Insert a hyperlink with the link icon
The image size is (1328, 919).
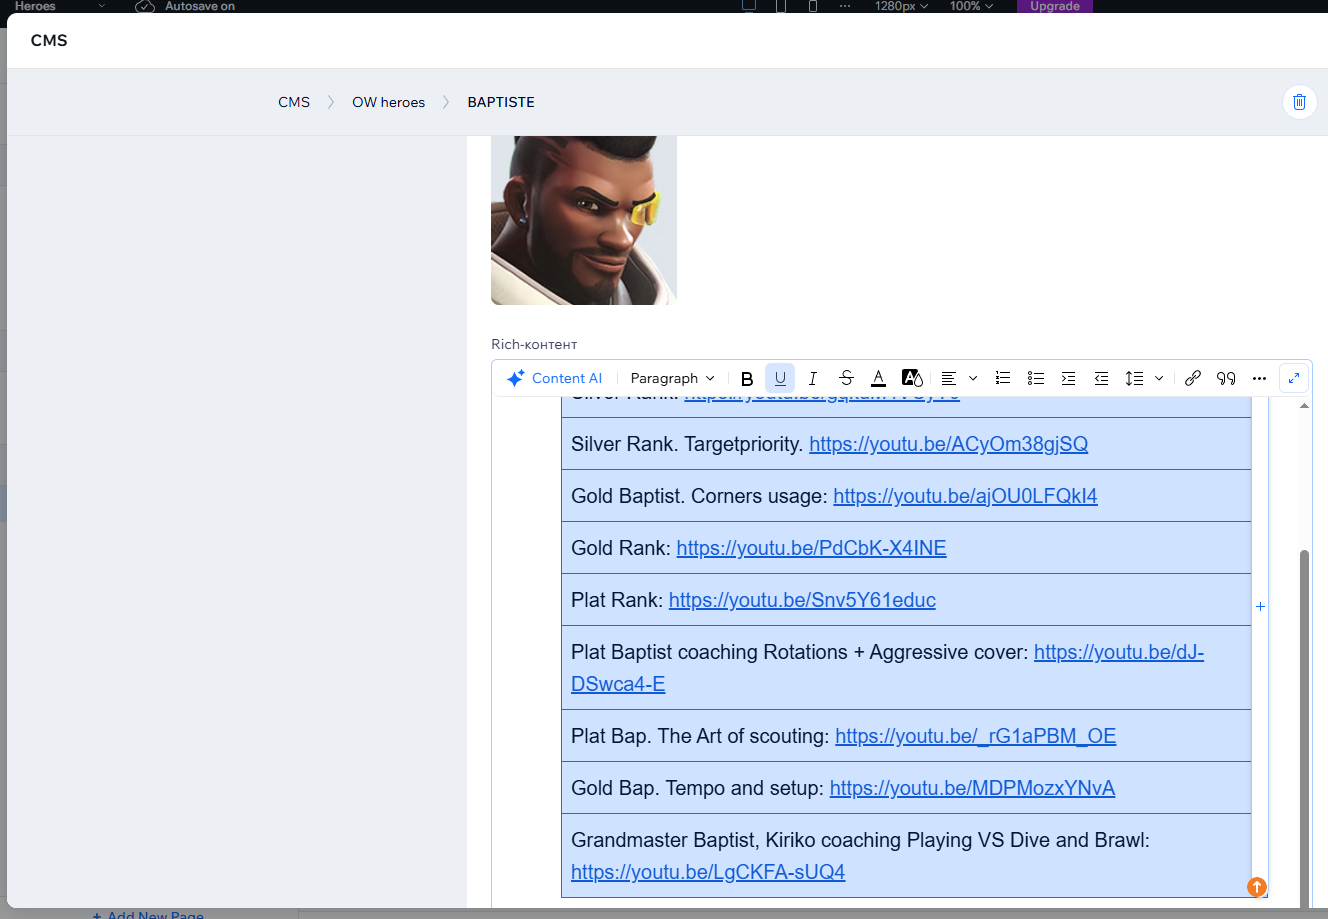(1193, 378)
